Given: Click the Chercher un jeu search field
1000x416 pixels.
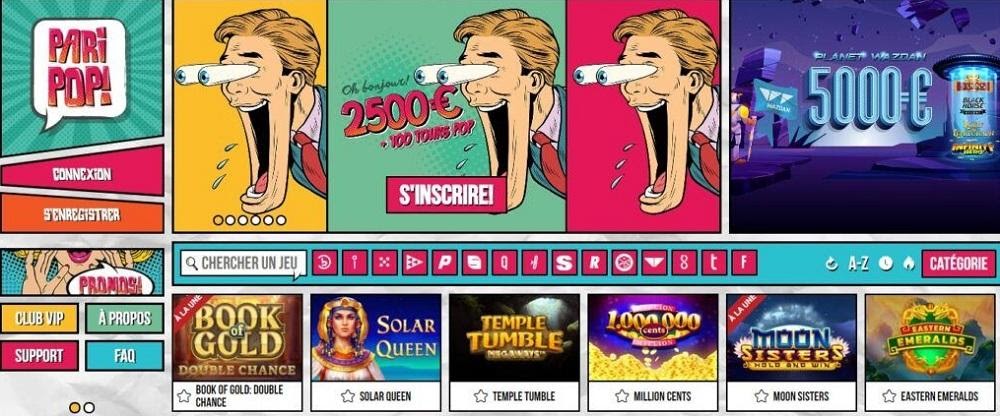Looking at the screenshot, I should (x=243, y=263).
